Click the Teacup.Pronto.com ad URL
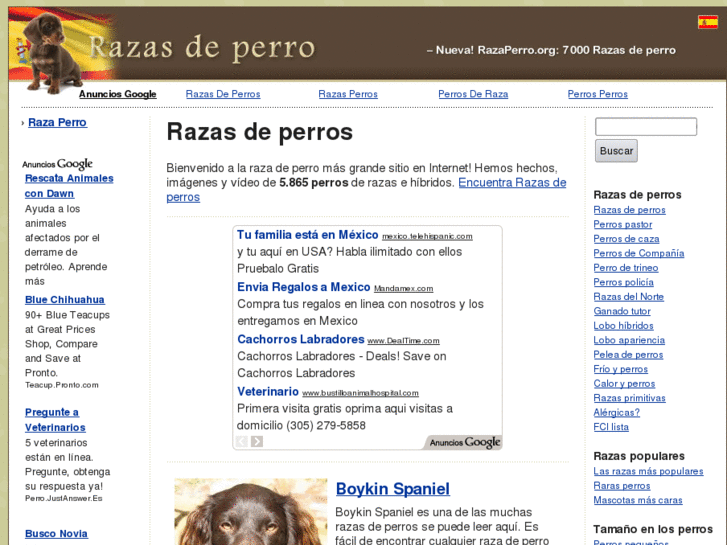The width and height of the screenshot is (727, 545). 62,385
